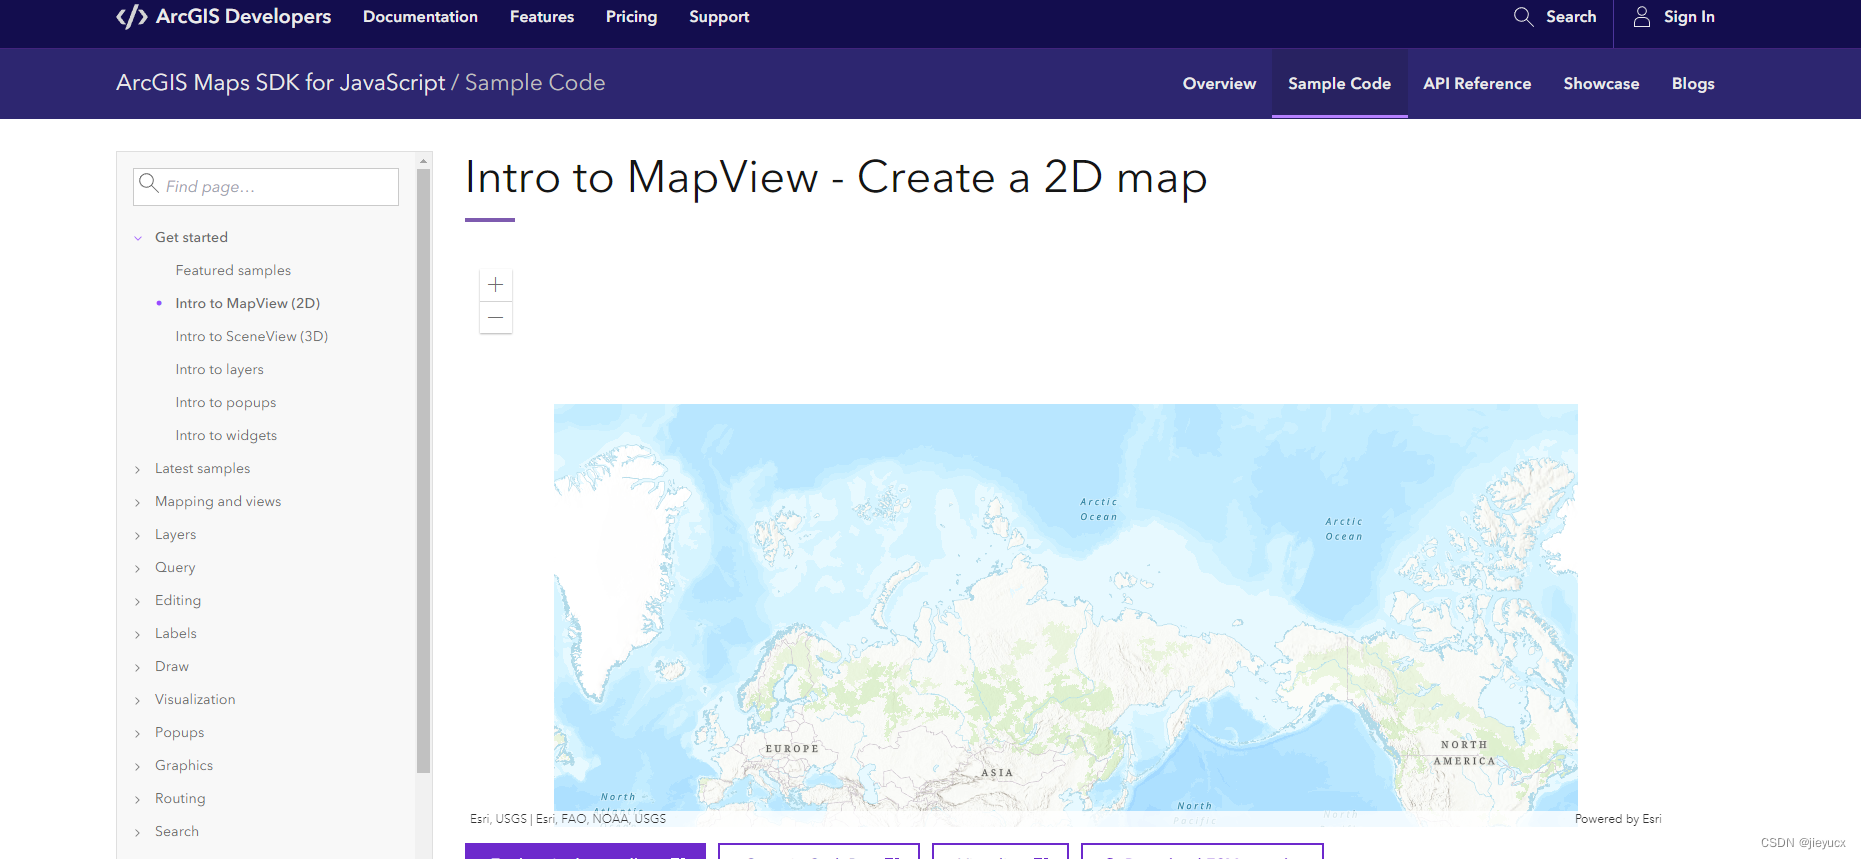The image size is (1861, 859).
Task: Click the ArcGIS Maps SDK for JavaScript breadcrumb
Action: (281, 83)
